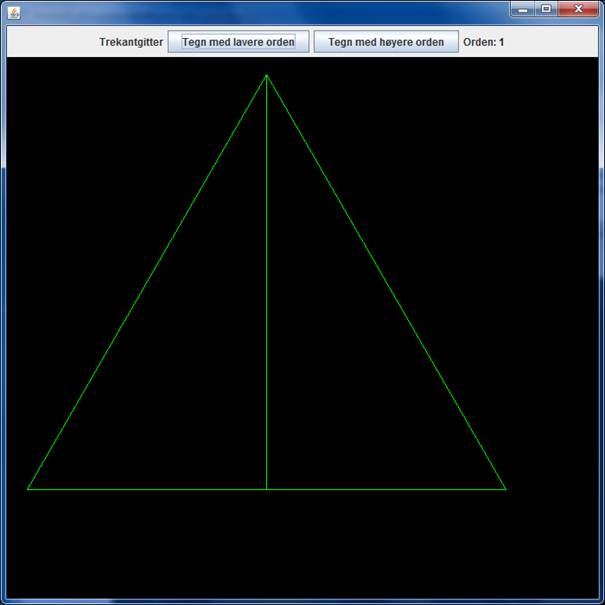Click the 'Trekantgitter' label
This screenshot has width=605, height=605.
pyautogui.click(x=131, y=42)
